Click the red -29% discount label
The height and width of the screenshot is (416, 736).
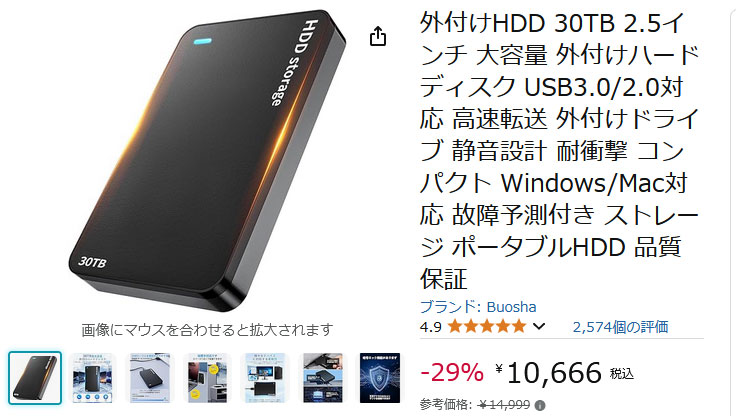click(452, 373)
